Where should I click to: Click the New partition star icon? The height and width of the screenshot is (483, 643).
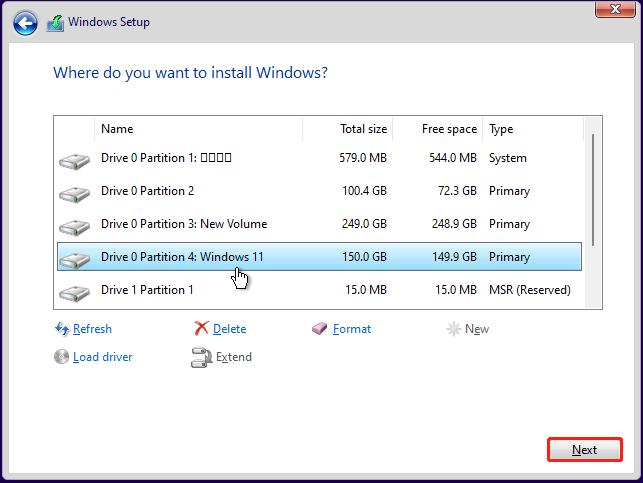click(454, 329)
